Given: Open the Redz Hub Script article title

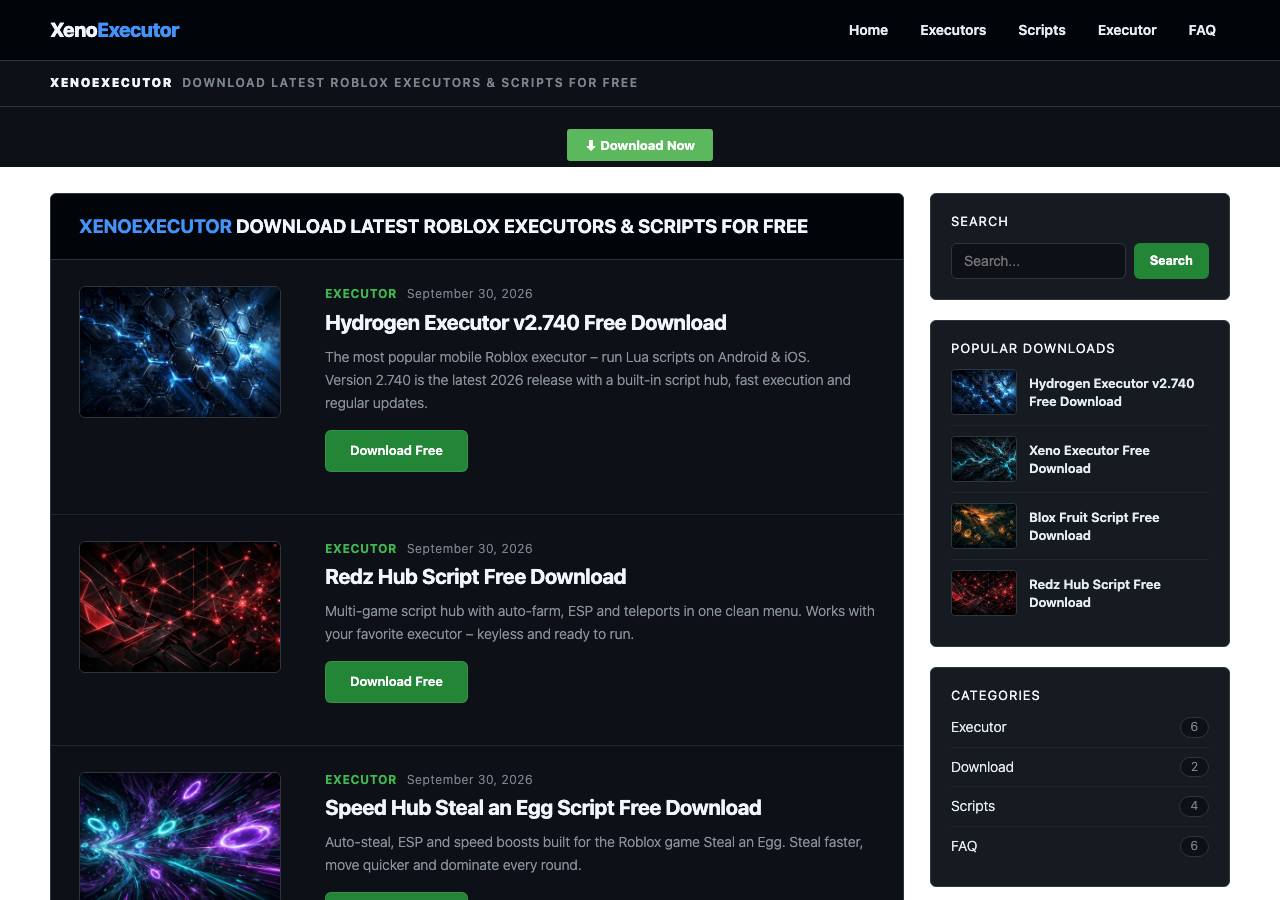Looking at the screenshot, I should tap(476, 576).
